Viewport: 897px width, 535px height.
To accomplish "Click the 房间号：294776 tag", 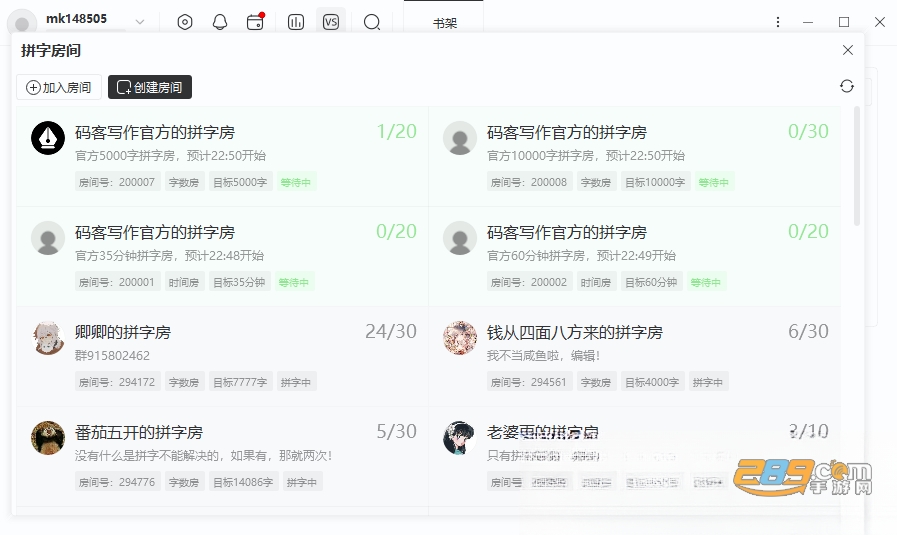I will click(x=117, y=482).
